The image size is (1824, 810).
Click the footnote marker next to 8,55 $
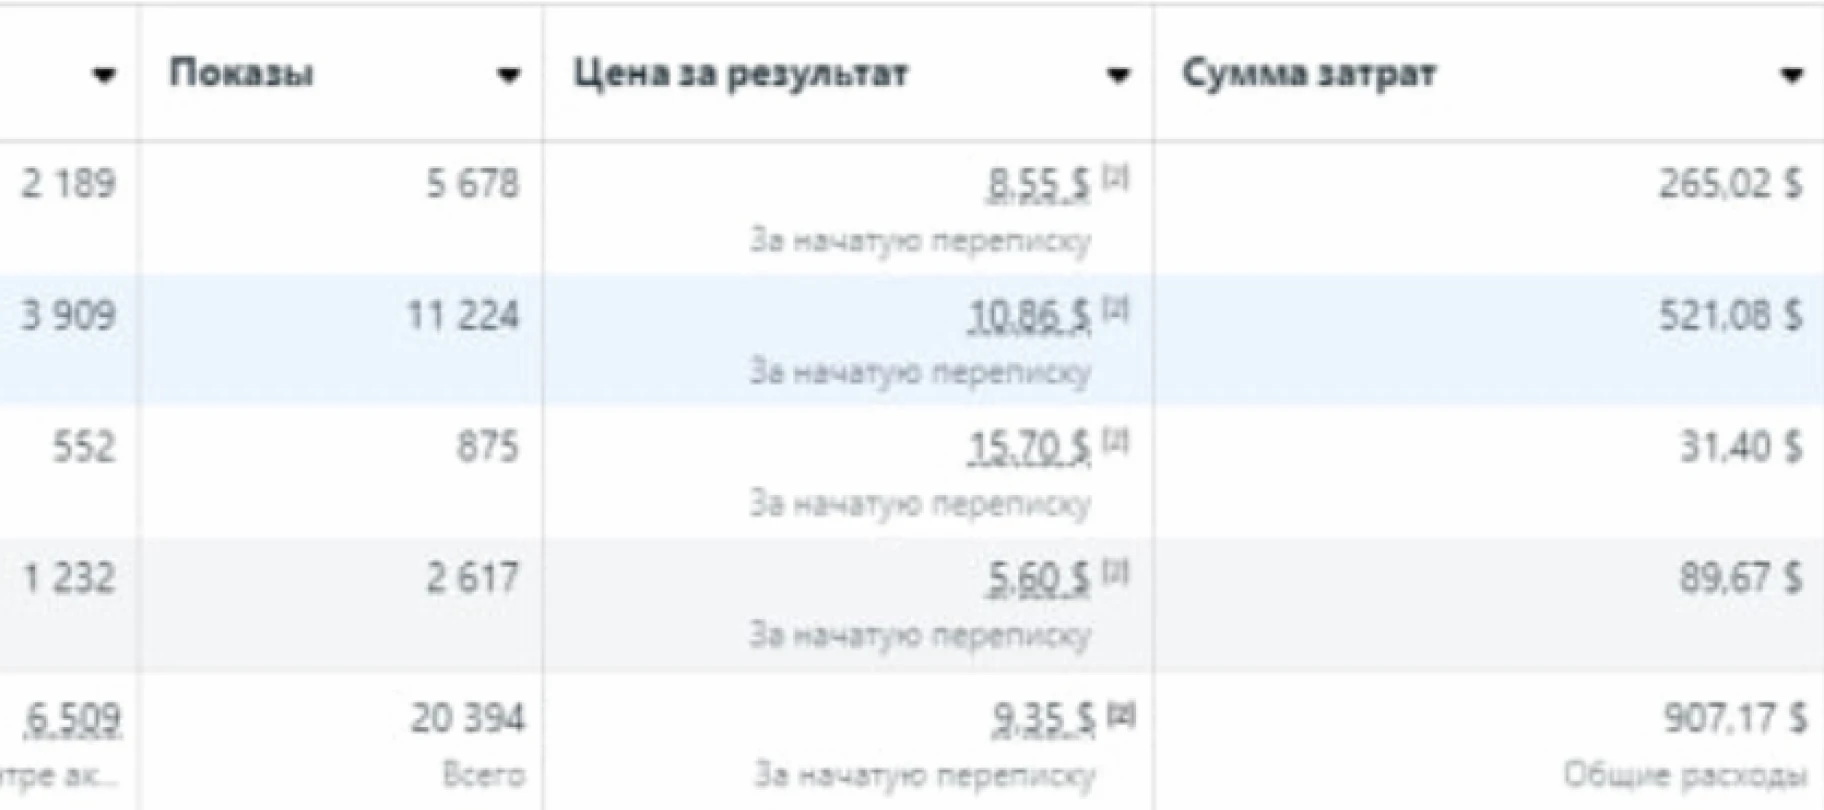click(x=1115, y=177)
